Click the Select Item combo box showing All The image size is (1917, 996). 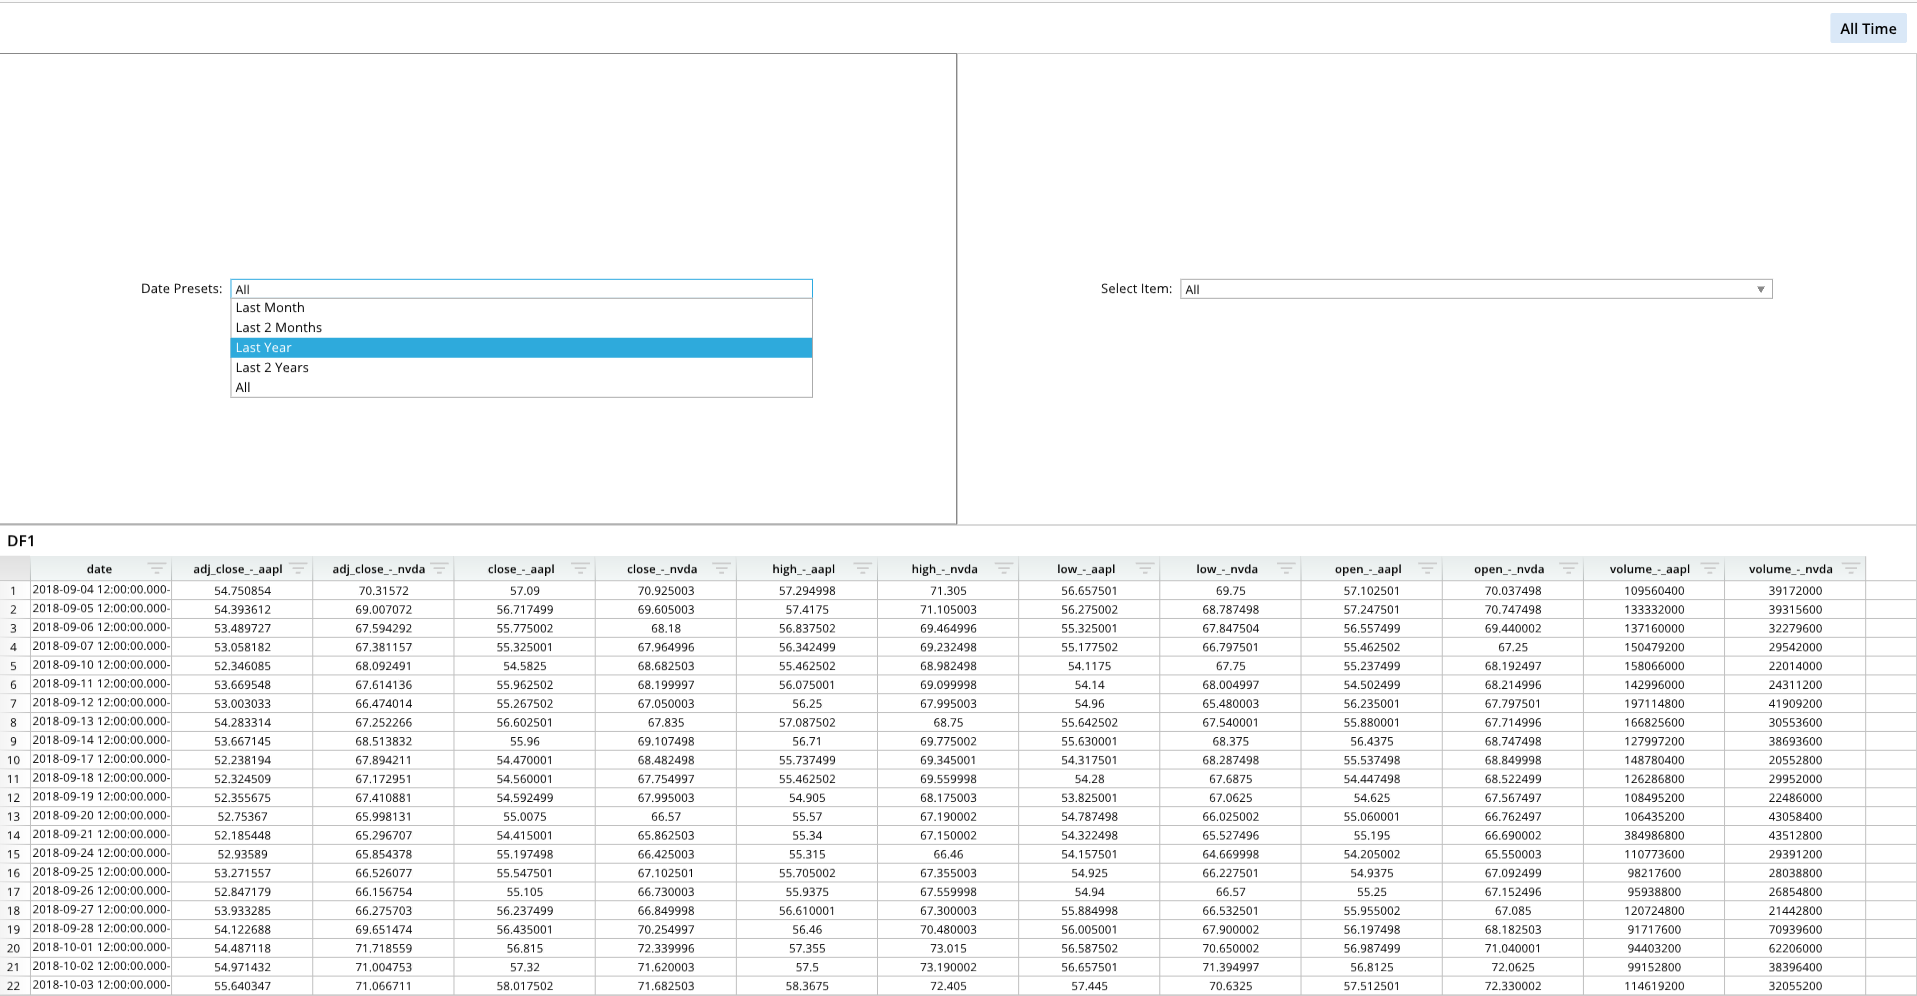[x=1476, y=289]
